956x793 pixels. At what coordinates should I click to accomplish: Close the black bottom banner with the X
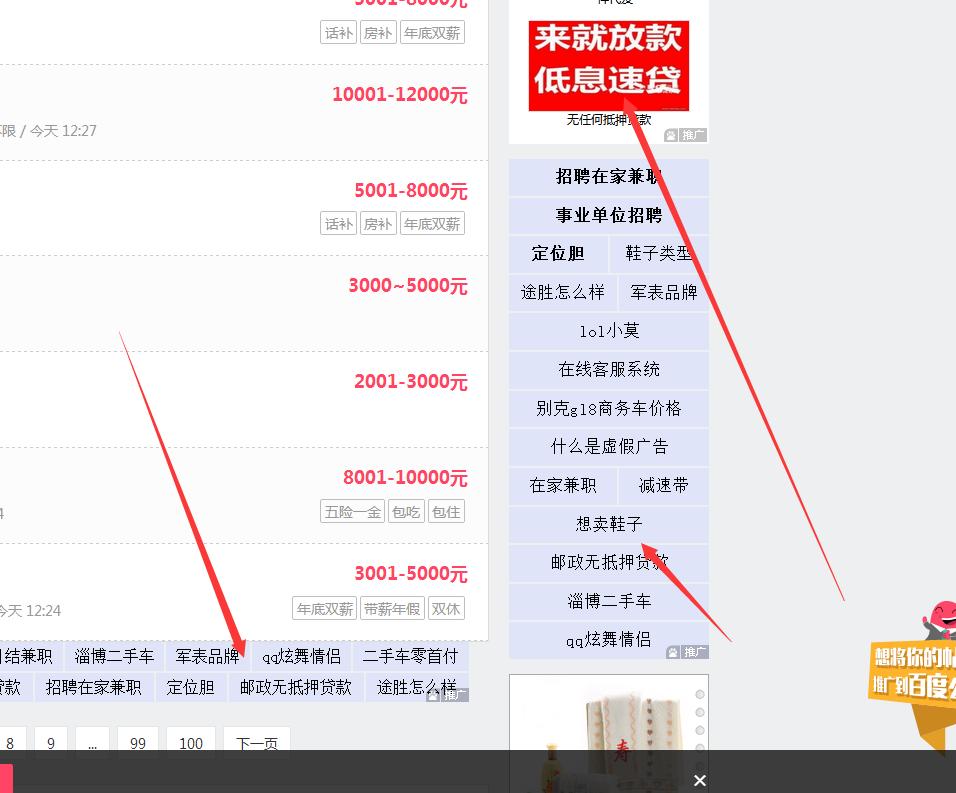pyautogui.click(x=699, y=780)
